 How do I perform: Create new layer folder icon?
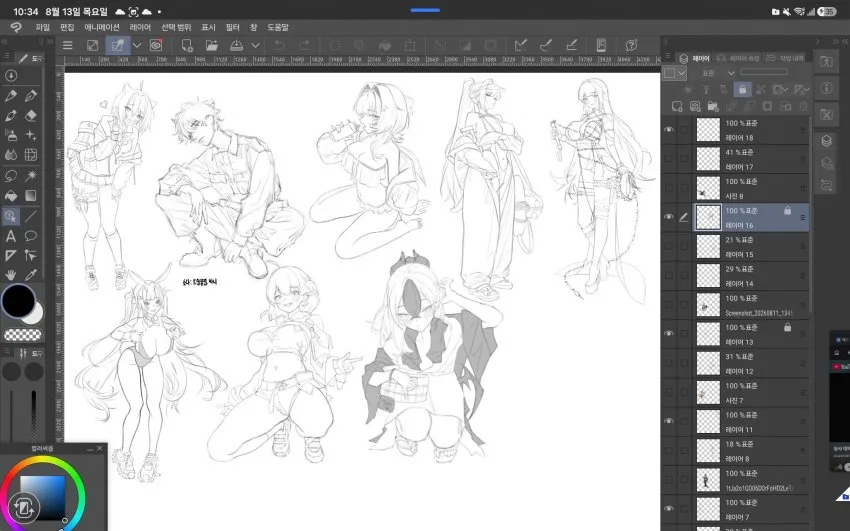pyautogui.click(x=713, y=106)
